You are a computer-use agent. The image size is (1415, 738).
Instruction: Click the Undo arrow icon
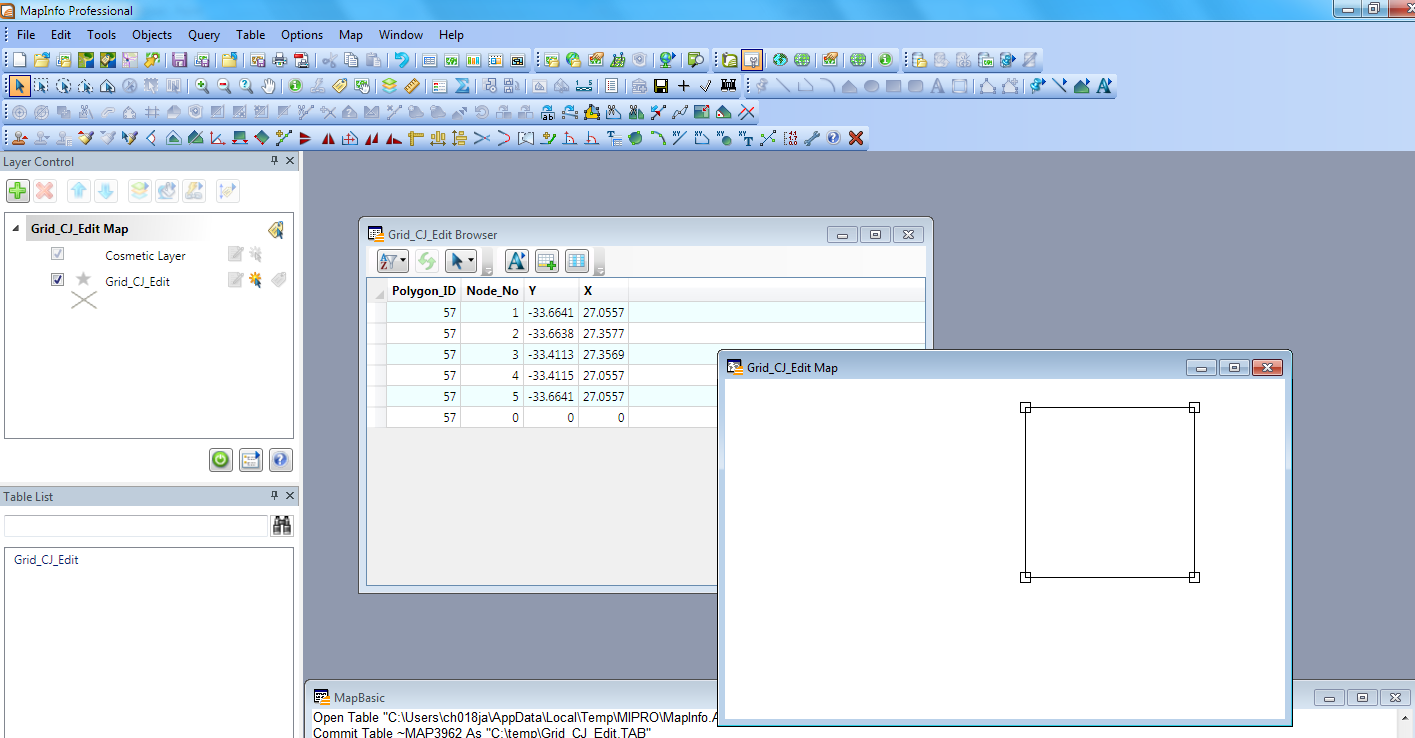[401, 60]
